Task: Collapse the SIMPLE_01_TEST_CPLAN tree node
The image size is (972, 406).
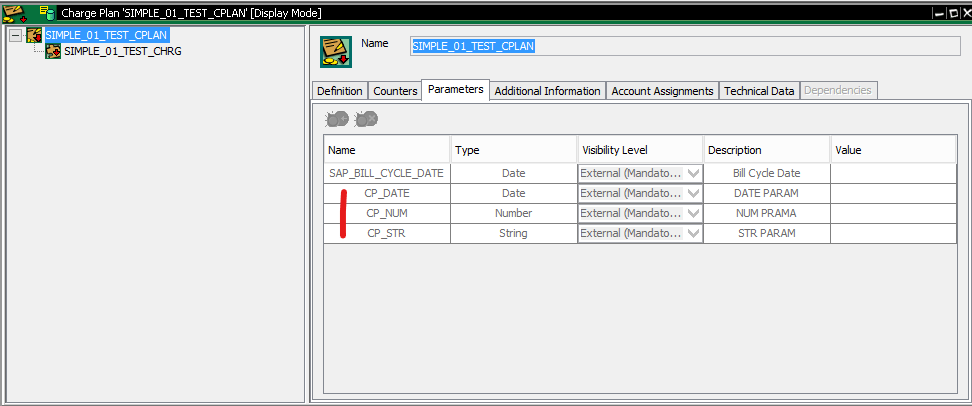Action: 14,35
